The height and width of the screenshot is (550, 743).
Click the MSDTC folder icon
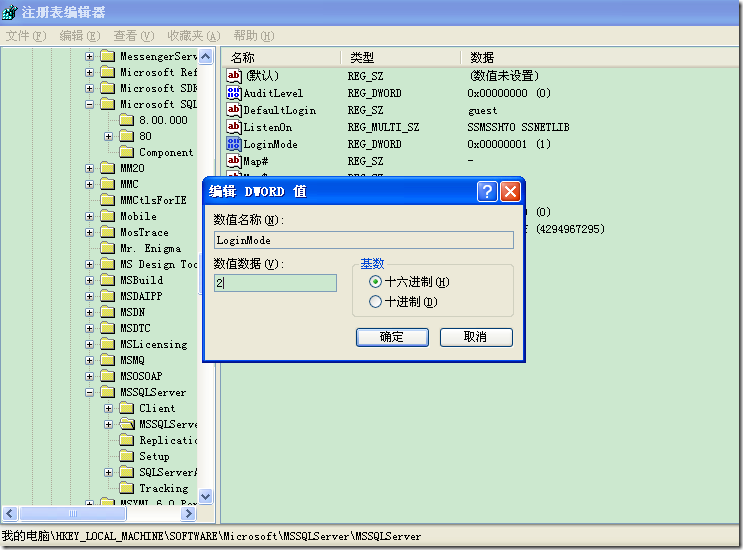108,328
